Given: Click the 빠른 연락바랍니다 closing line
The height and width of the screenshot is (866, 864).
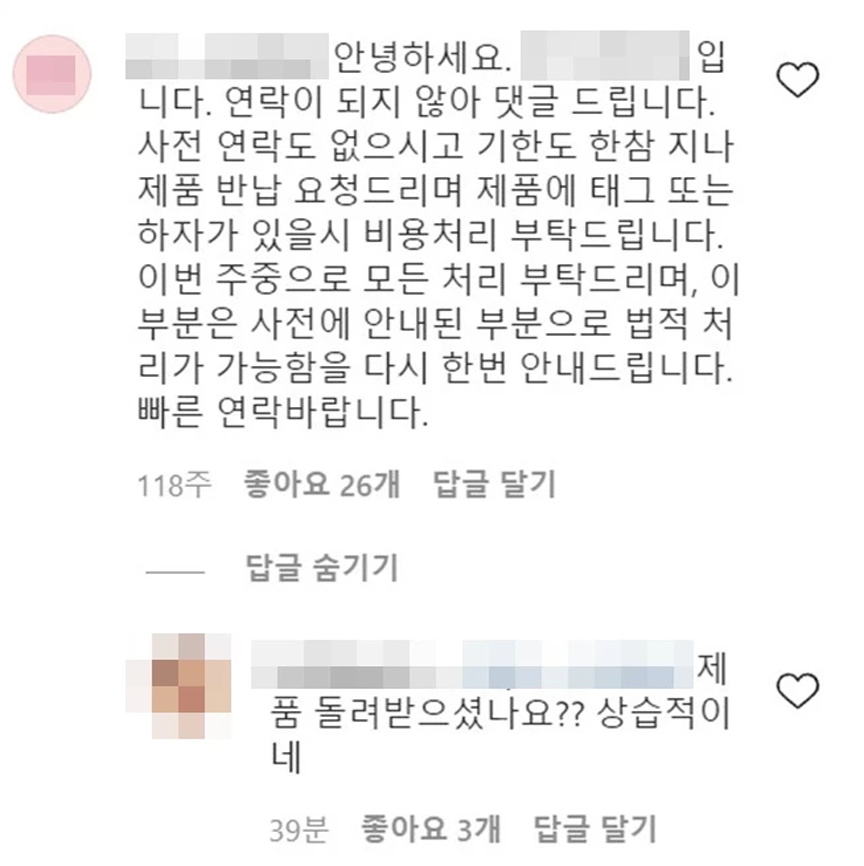Looking at the screenshot, I should [283, 411].
